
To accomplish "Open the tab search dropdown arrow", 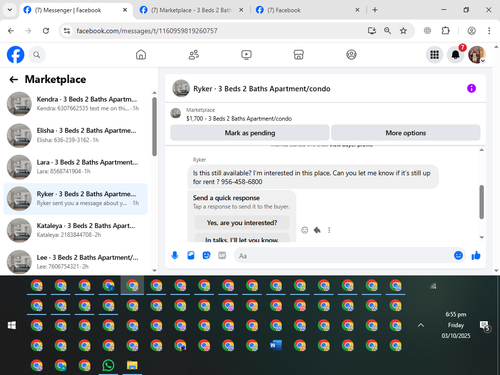I will click(10, 10).
